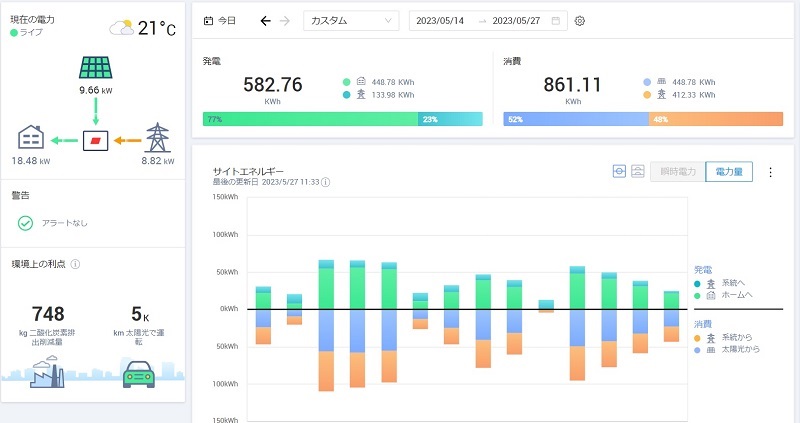Click the solar panel icon
This screenshot has height=423, width=800.
95,67
